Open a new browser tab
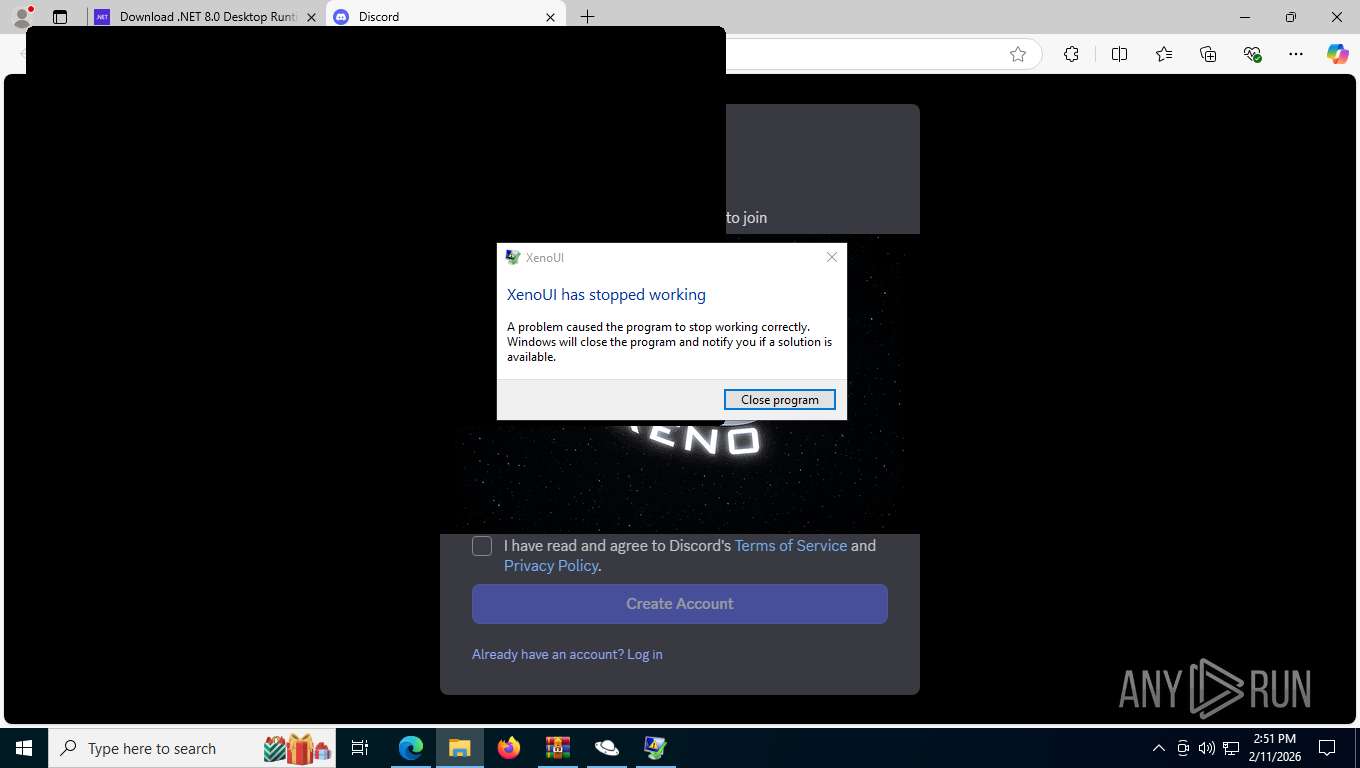 [587, 17]
